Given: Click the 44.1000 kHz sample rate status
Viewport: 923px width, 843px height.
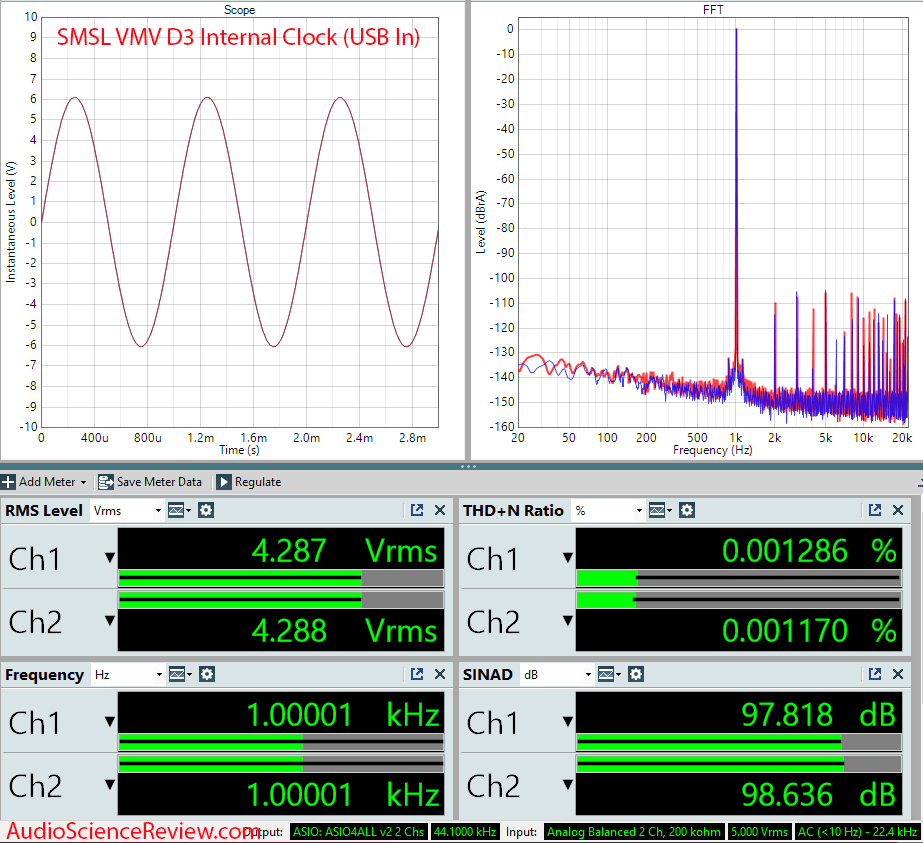Looking at the screenshot, I should coord(465,832).
